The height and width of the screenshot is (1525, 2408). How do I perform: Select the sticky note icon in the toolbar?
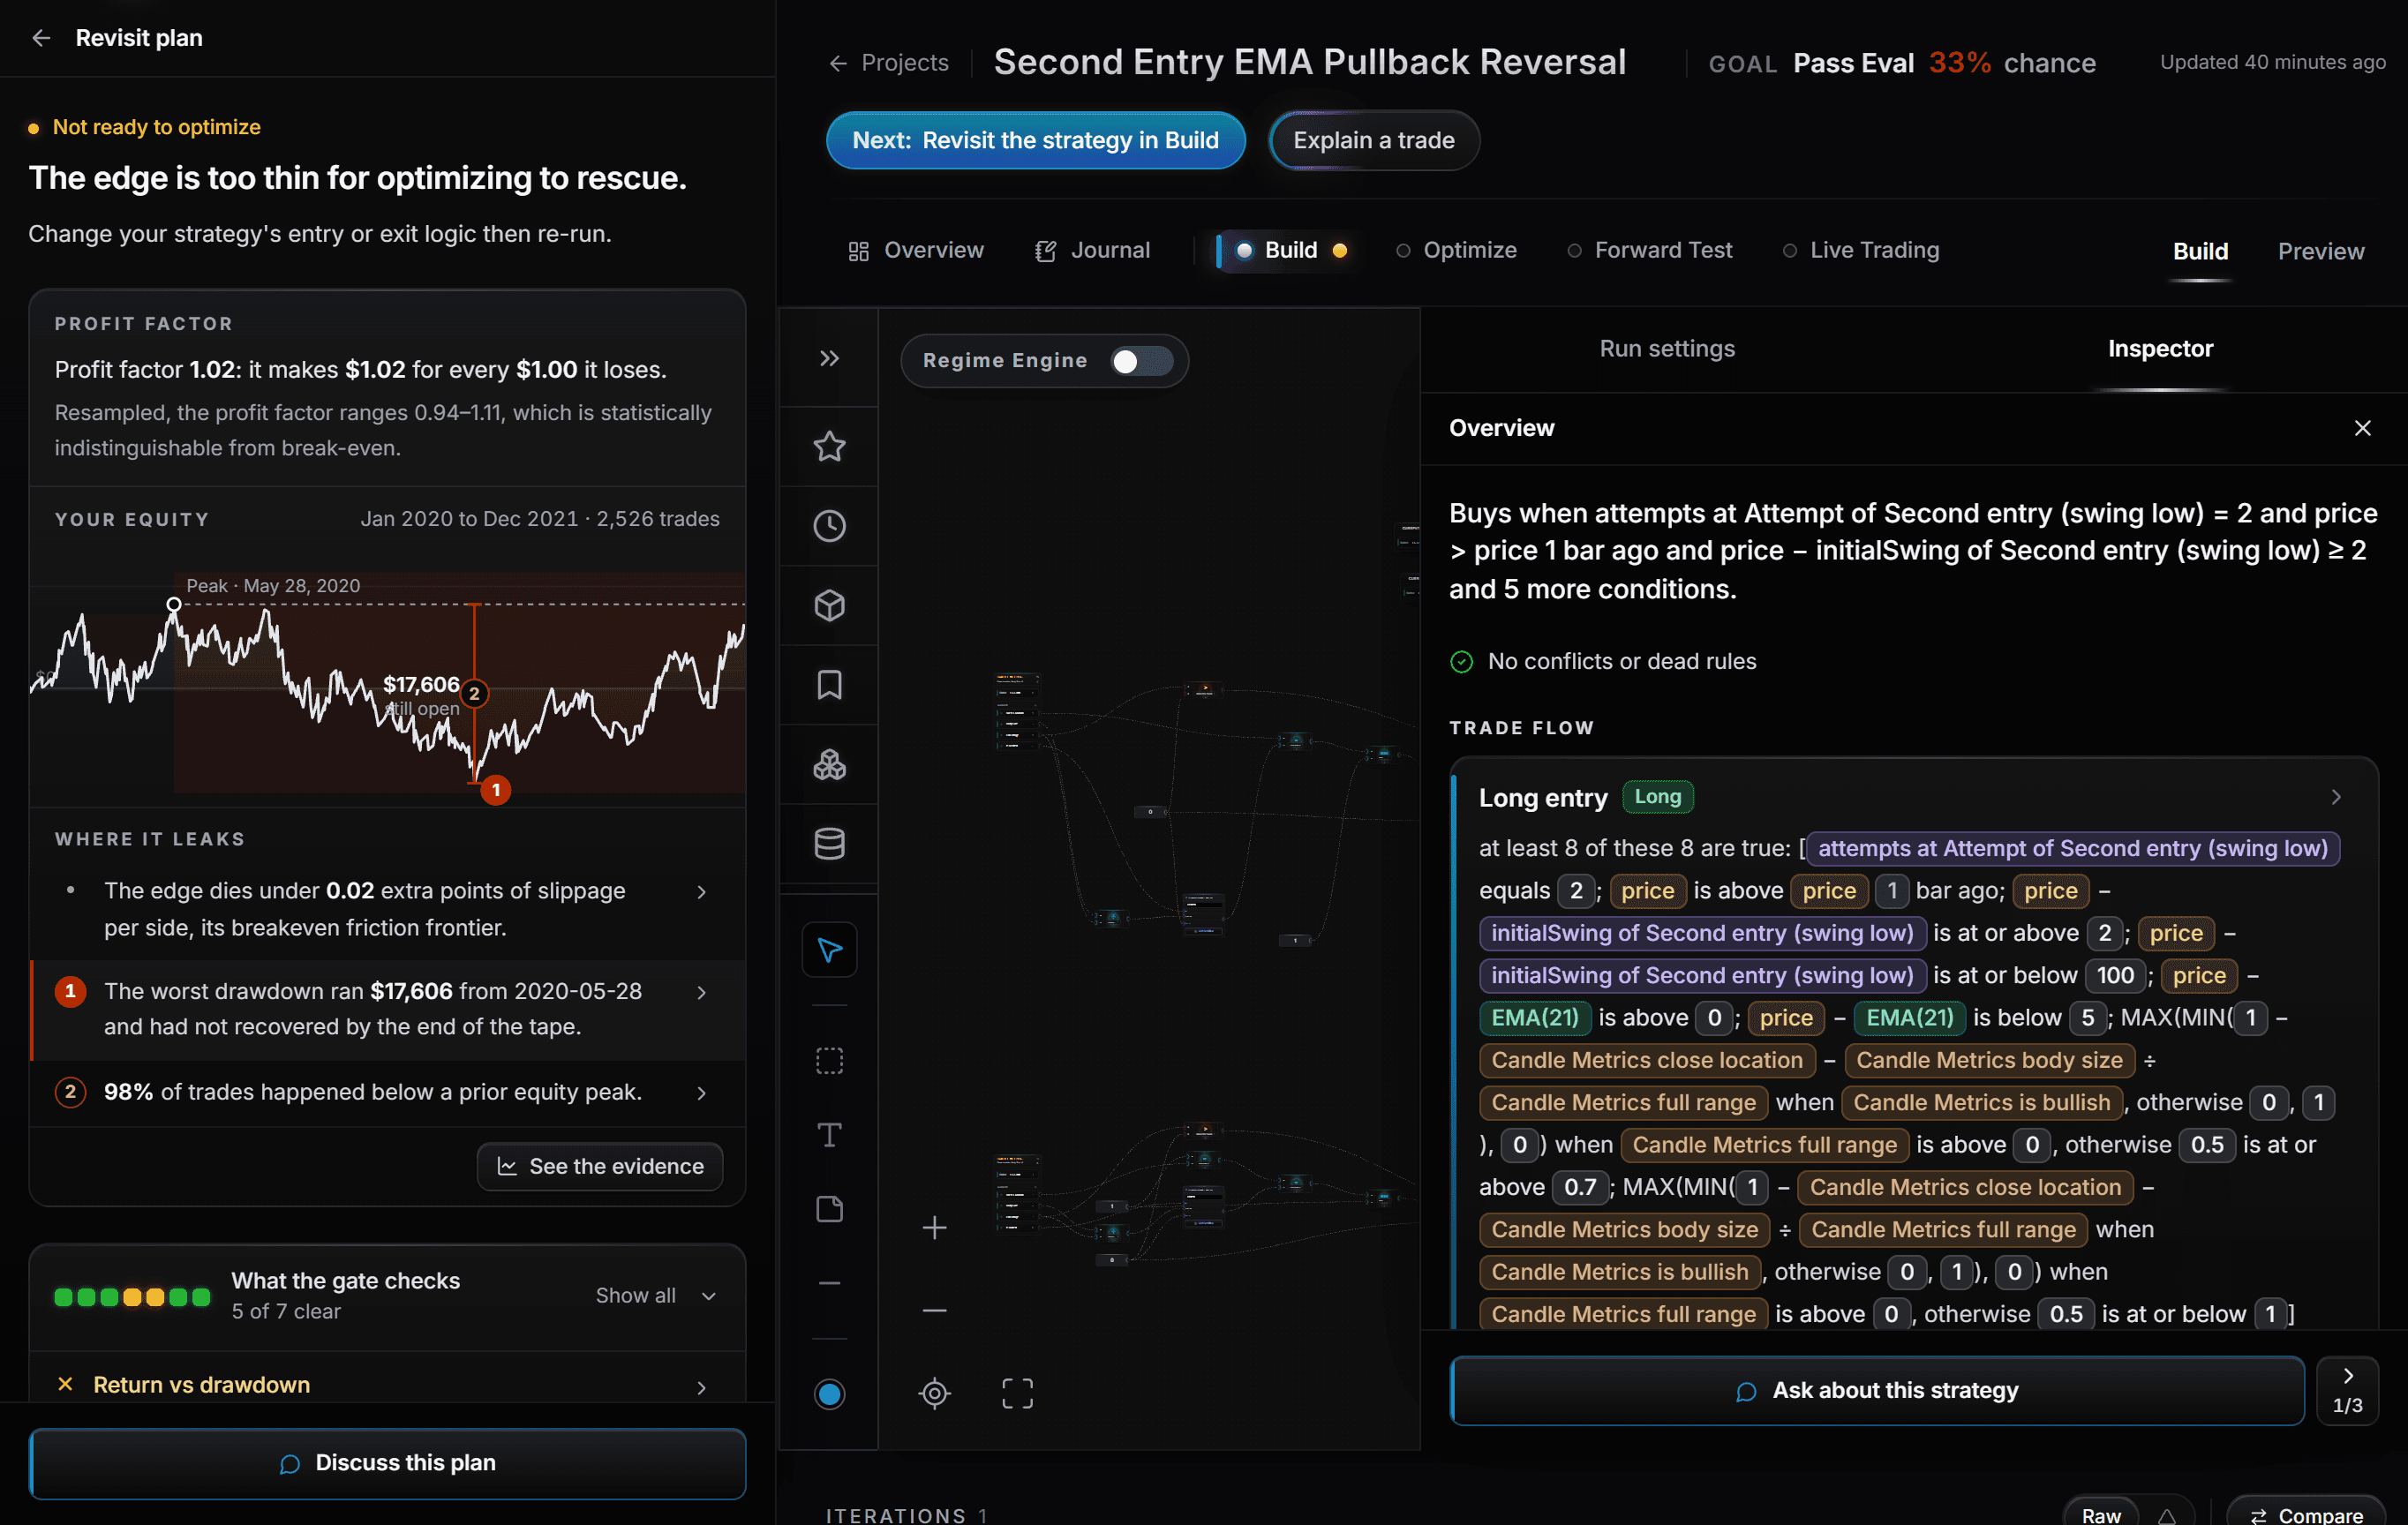pos(829,1210)
